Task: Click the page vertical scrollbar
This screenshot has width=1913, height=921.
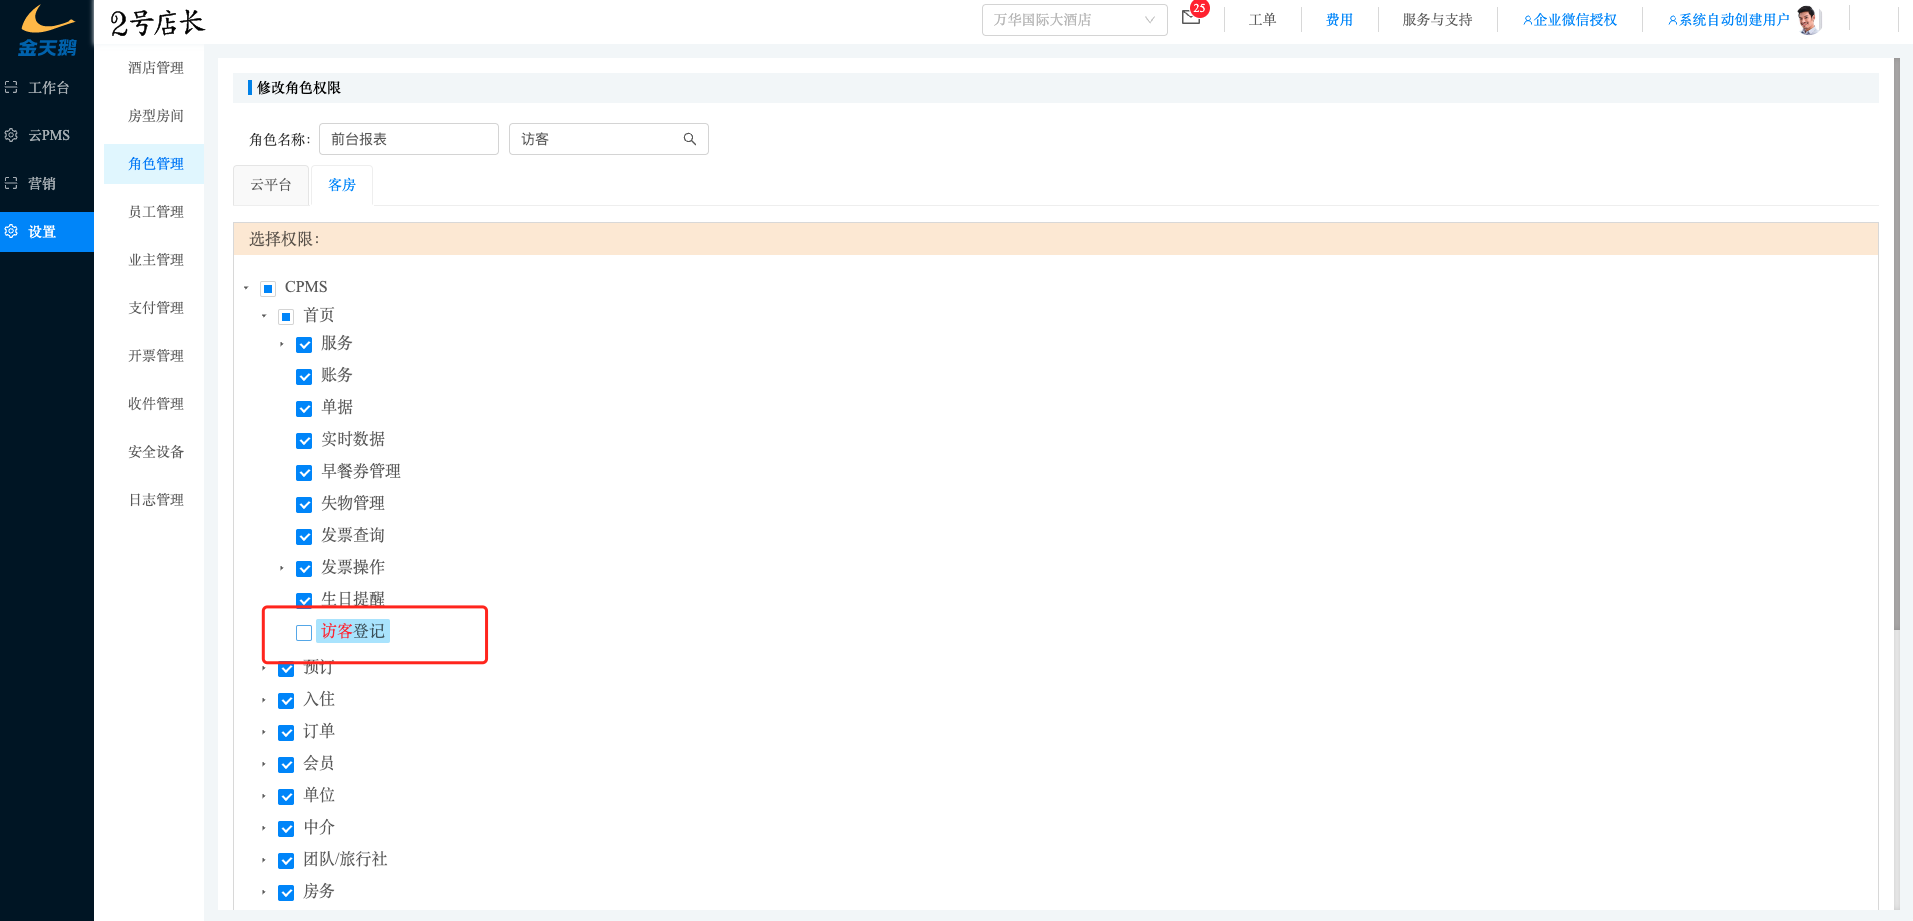Action: (x=1896, y=344)
